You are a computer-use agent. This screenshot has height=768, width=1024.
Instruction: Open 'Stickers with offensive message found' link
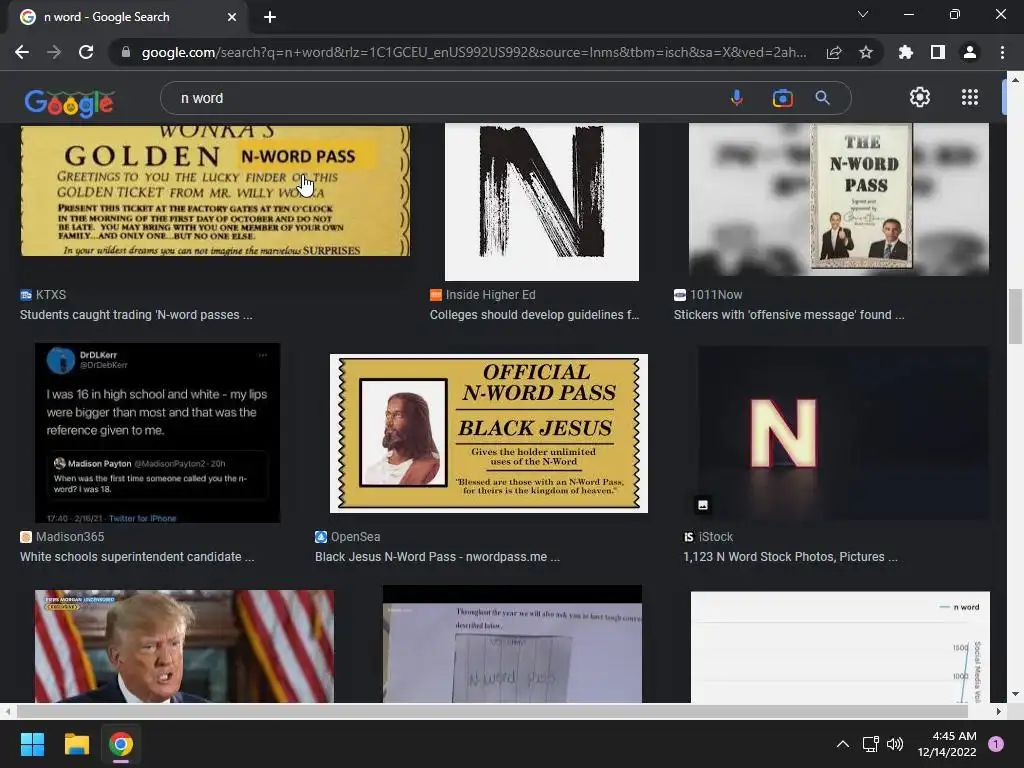[789, 315]
